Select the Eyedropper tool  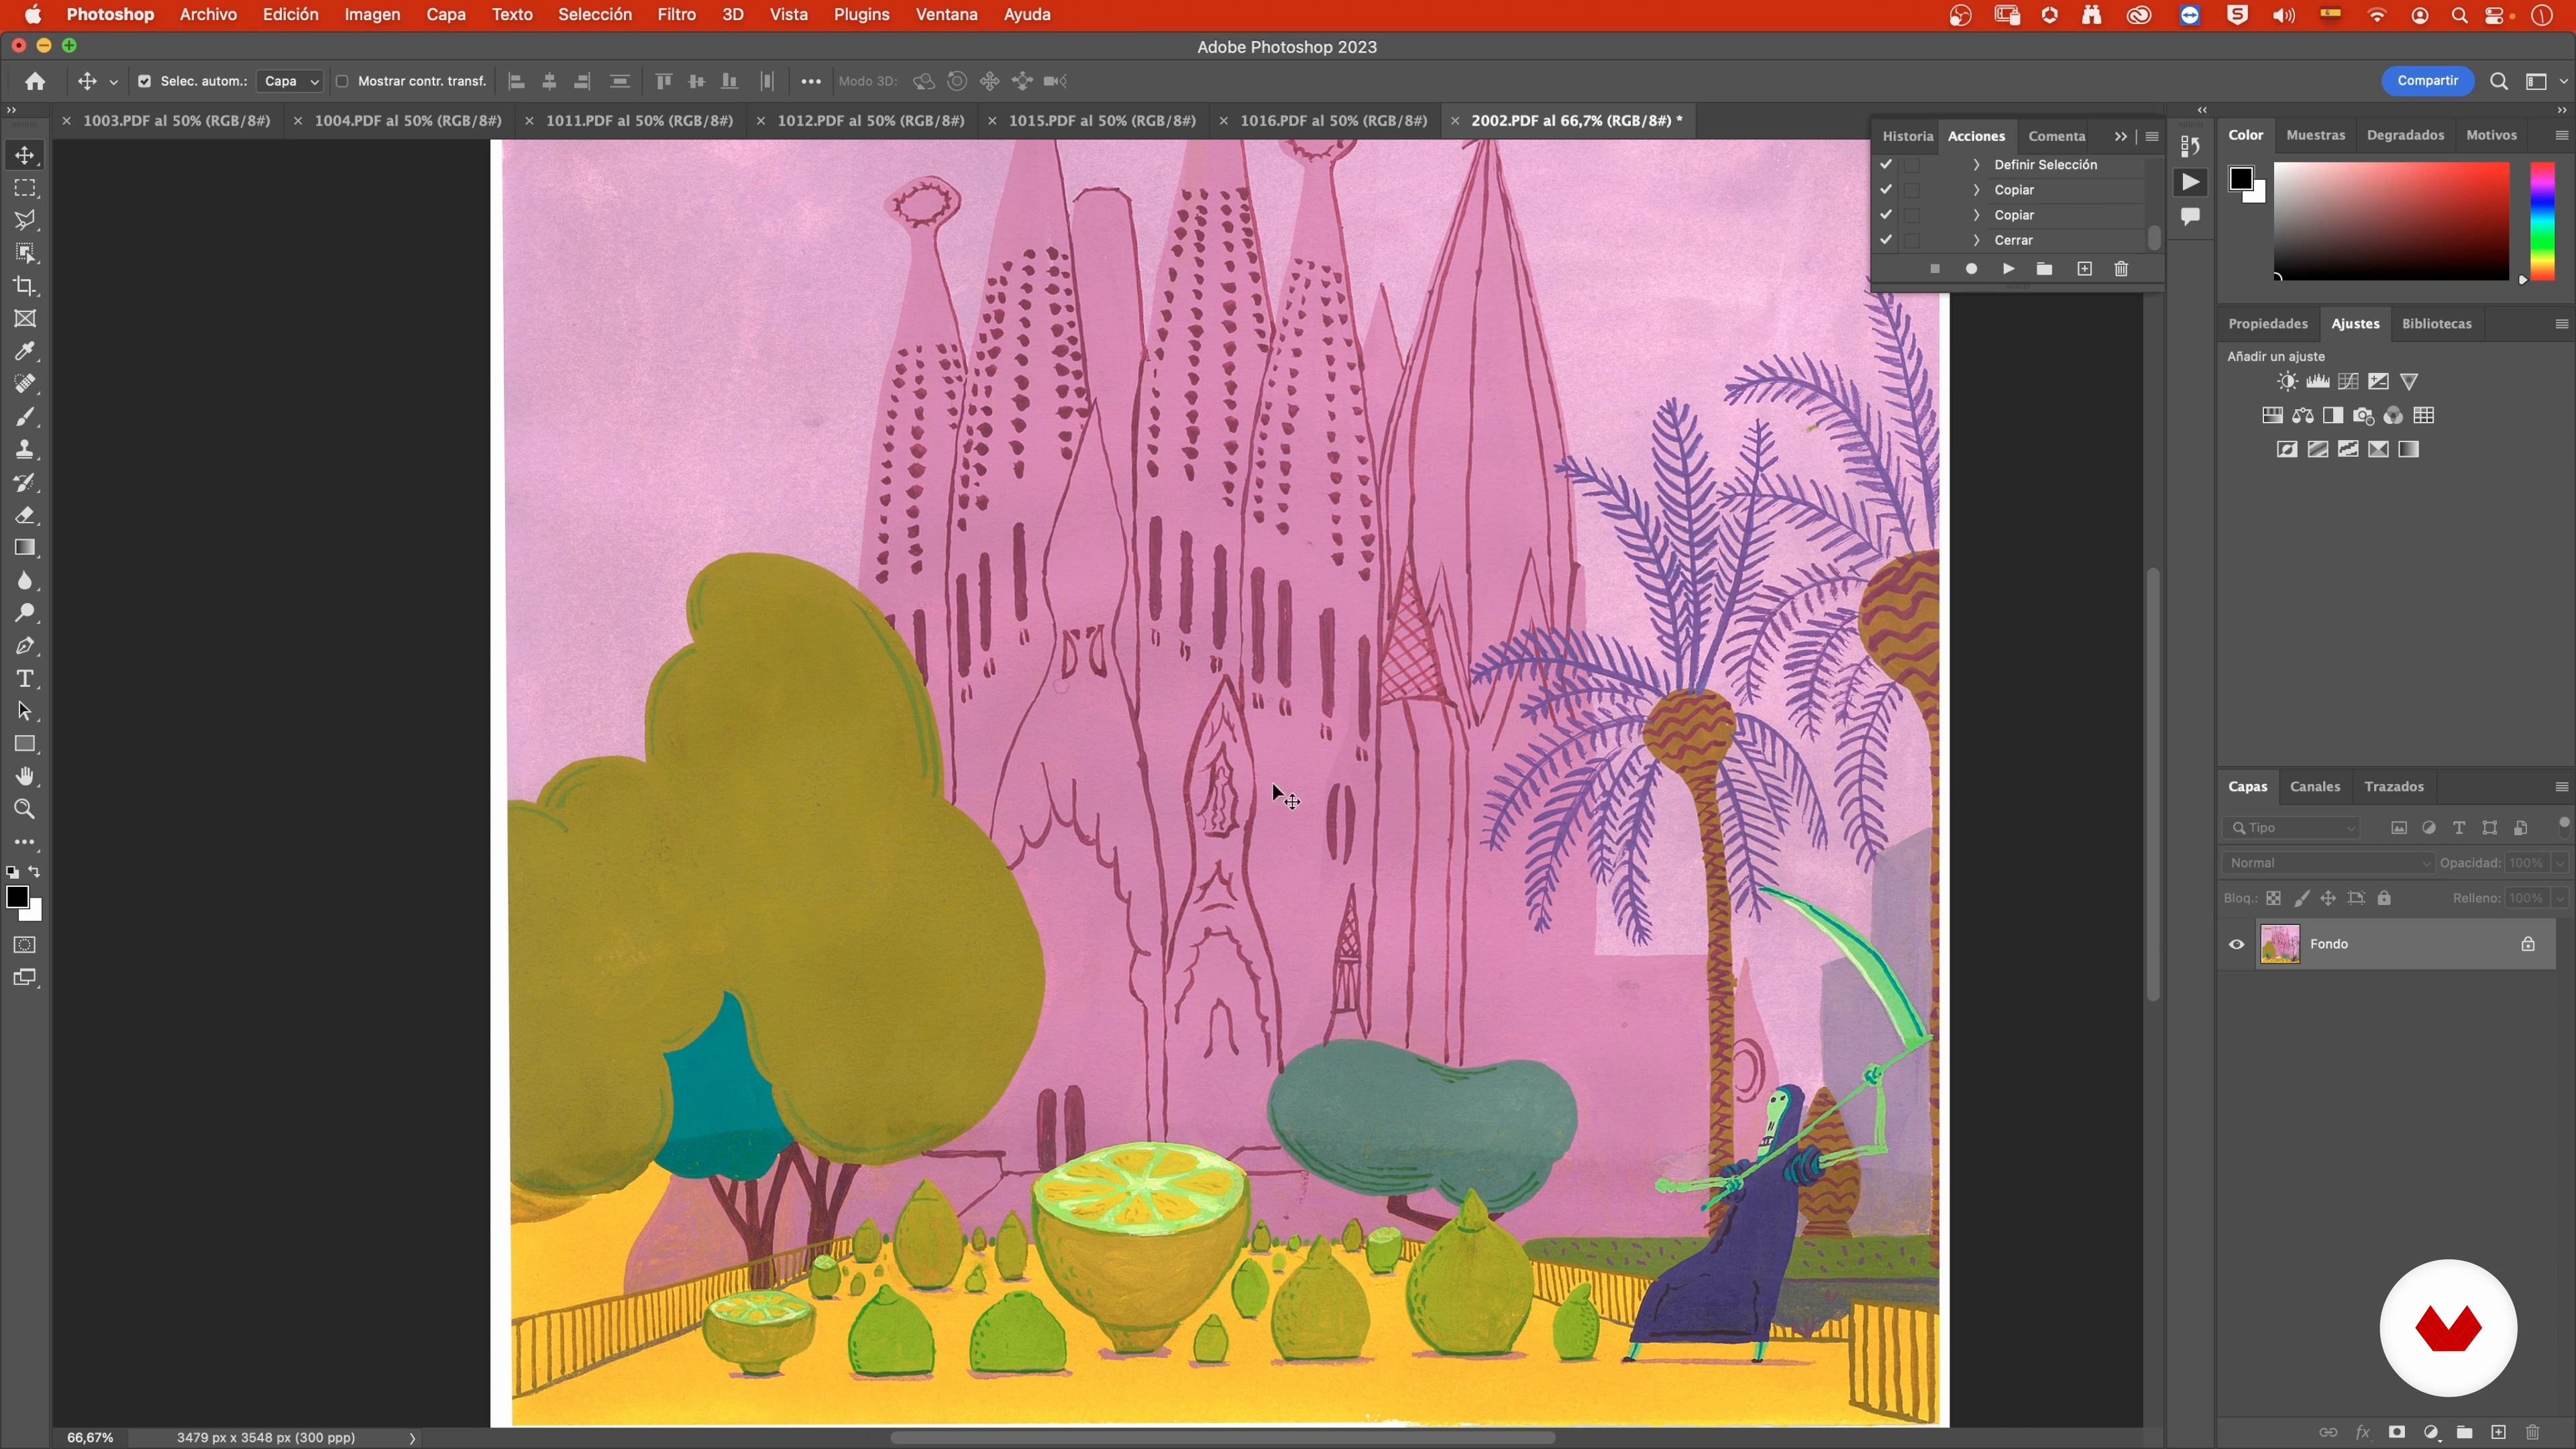pos(25,352)
